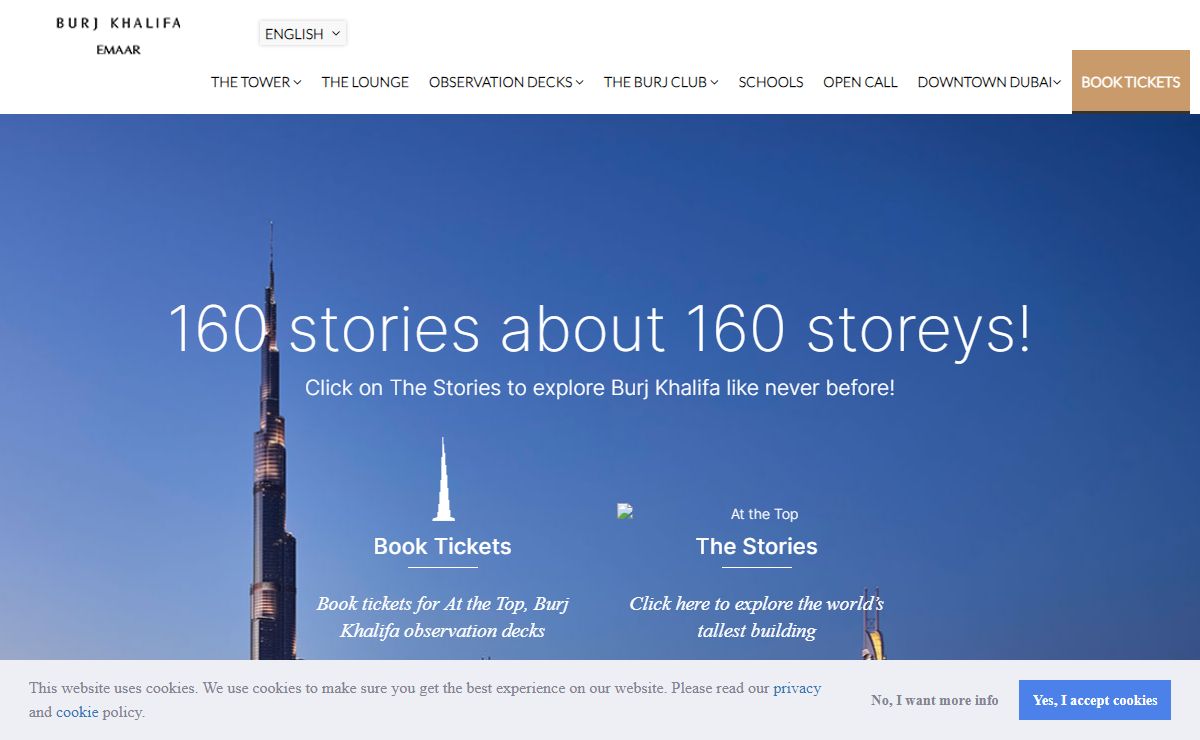Expand the Observation Decks menu
Image resolution: width=1200 pixels, height=740 pixels.
506,82
